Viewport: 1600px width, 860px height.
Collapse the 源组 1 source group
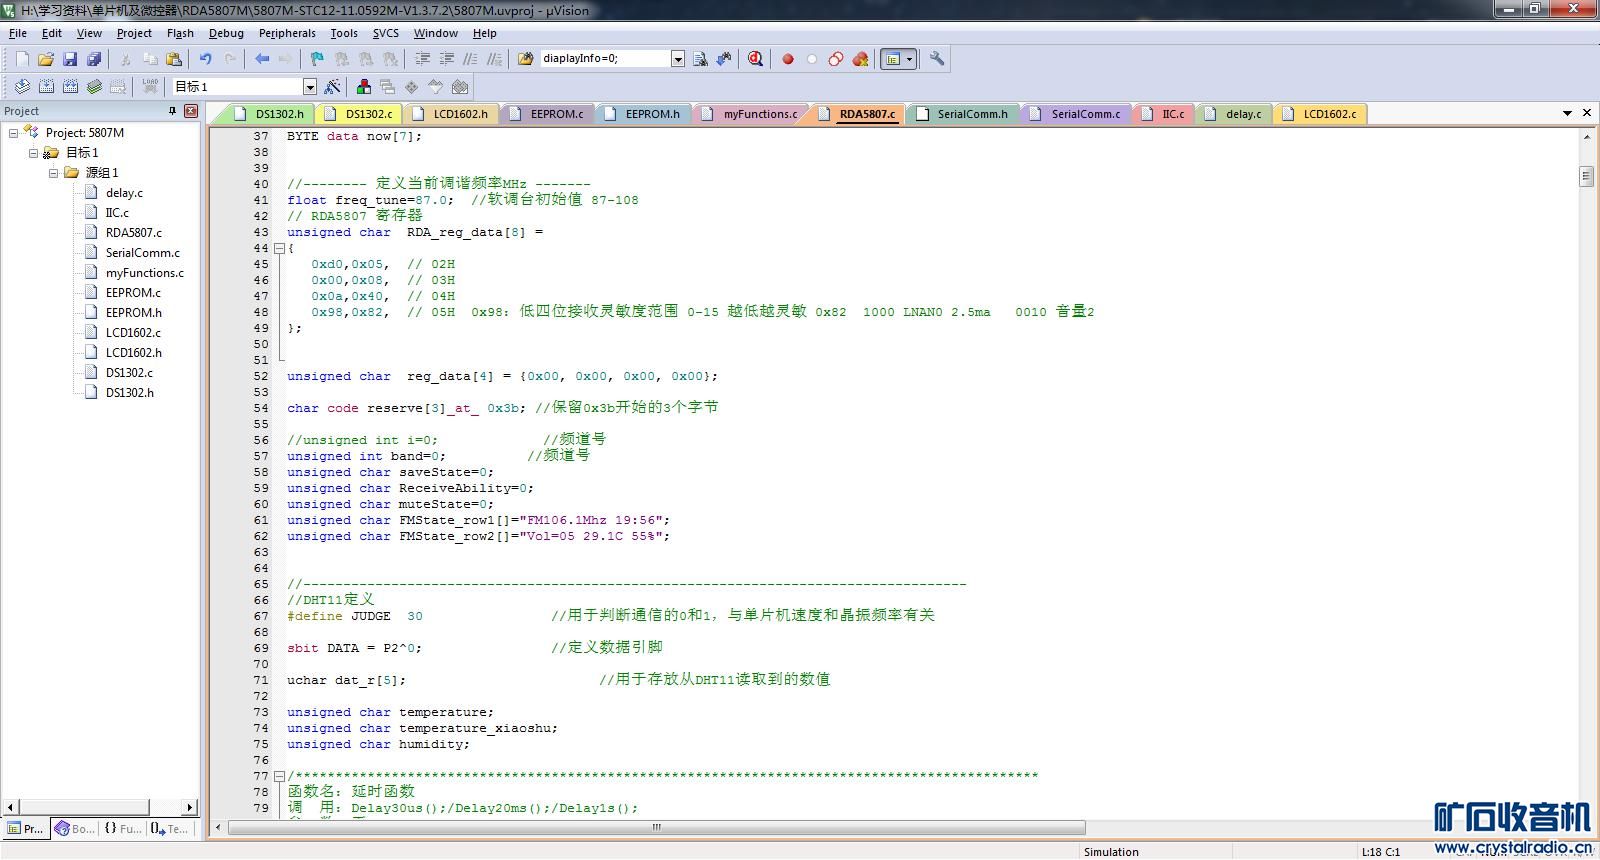(54, 173)
